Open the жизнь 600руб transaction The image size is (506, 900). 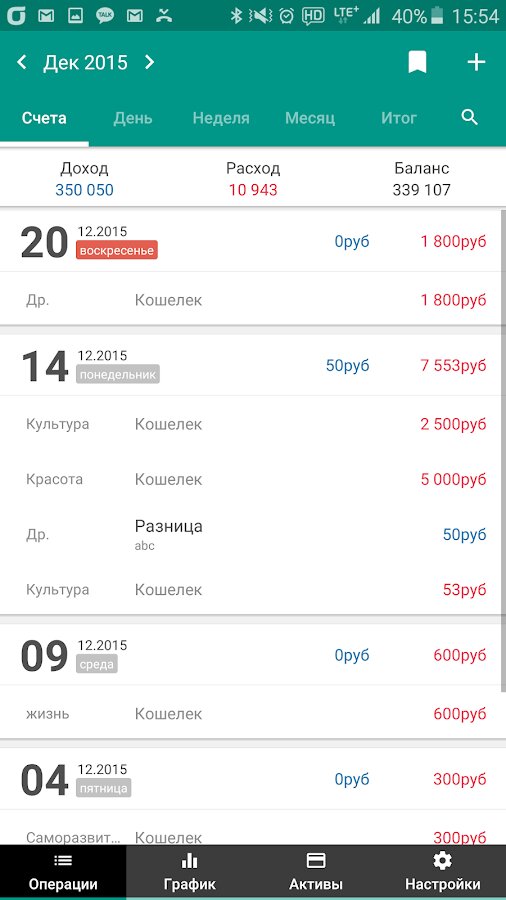point(253,714)
